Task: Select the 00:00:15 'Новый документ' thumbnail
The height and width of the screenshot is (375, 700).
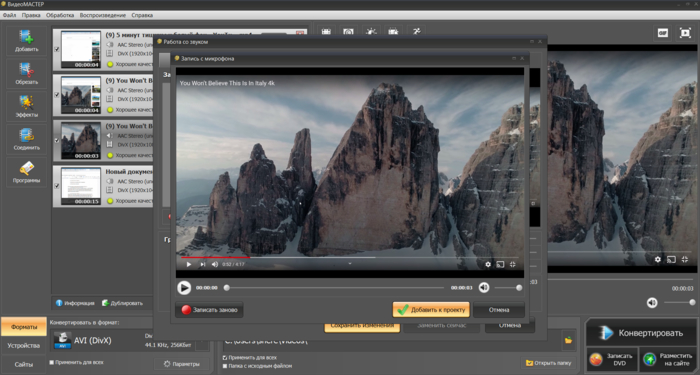Action: pyautogui.click(x=81, y=186)
